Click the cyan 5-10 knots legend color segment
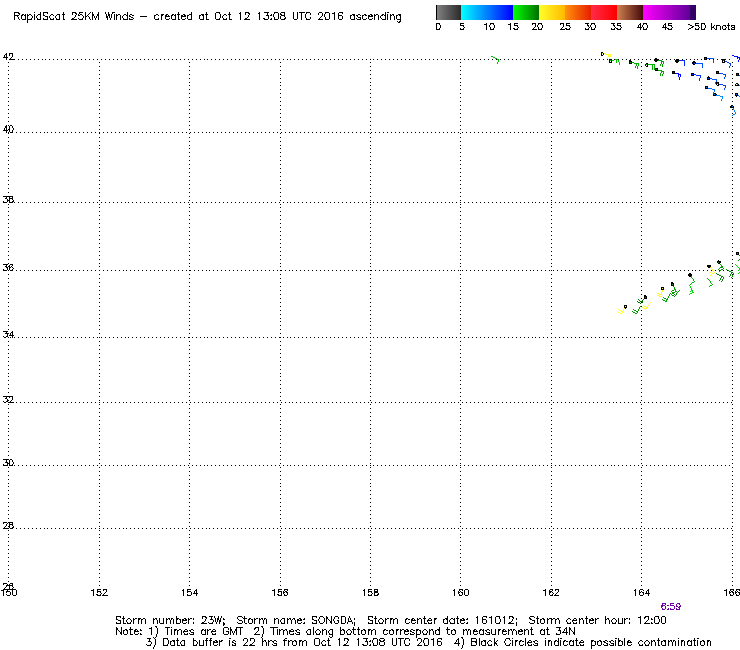The width and height of the screenshot is (740, 650). 474,12
